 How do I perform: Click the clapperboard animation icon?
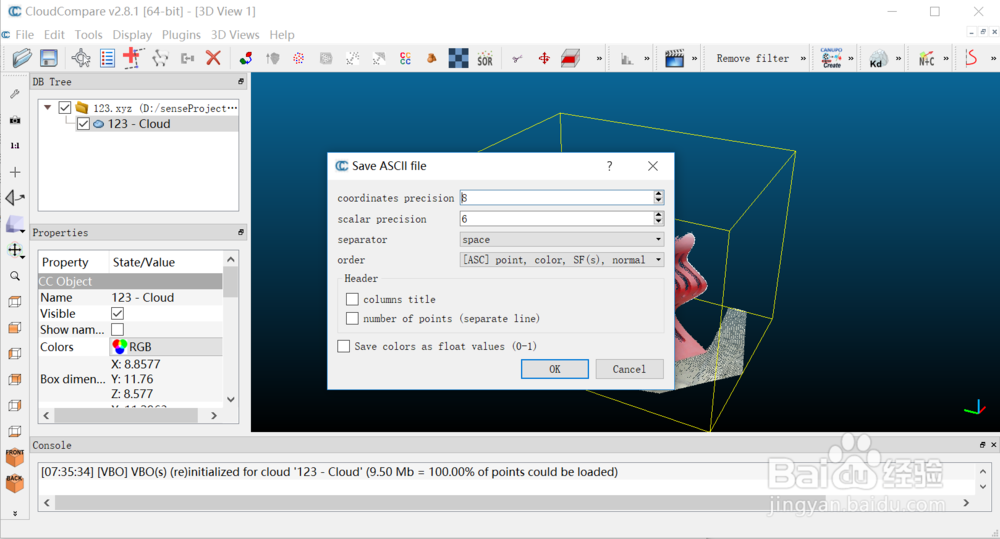674,58
